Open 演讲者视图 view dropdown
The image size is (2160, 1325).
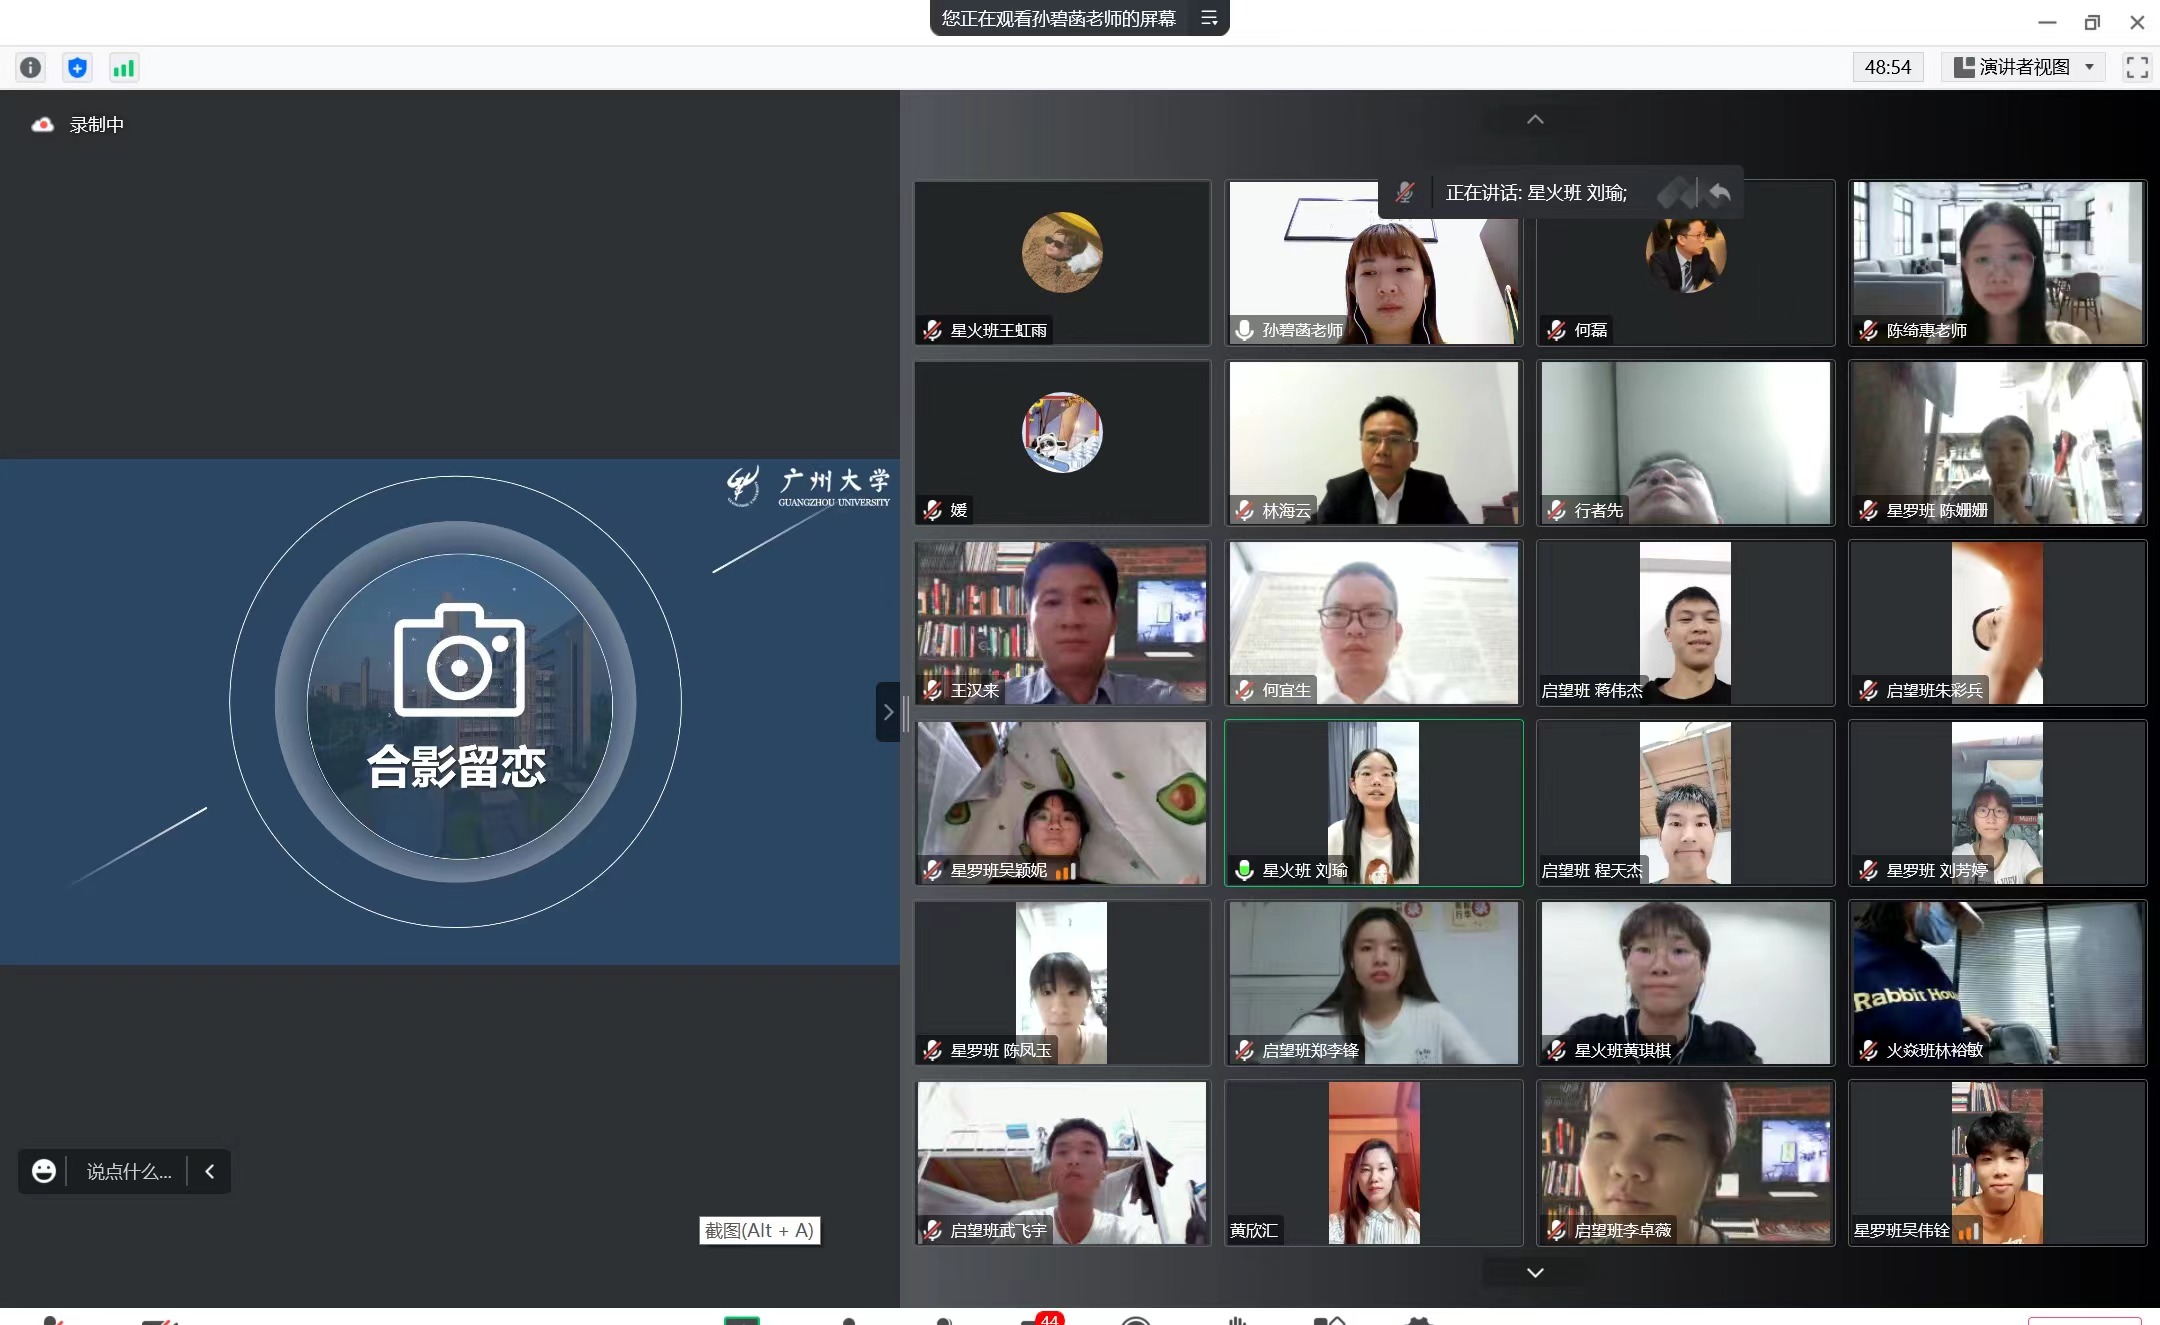pos(2024,67)
